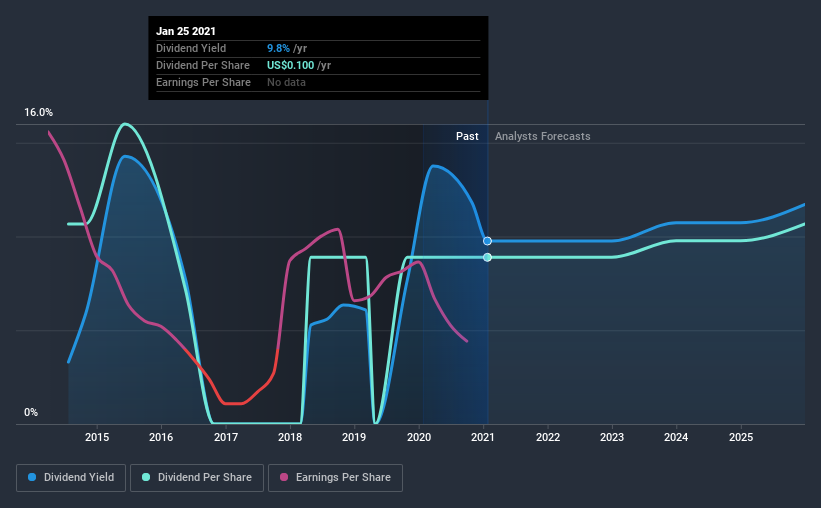The height and width of the screenshot is (508, 821).
Task: Click the 2025 x-axis label
Action: tap(741, 437)
